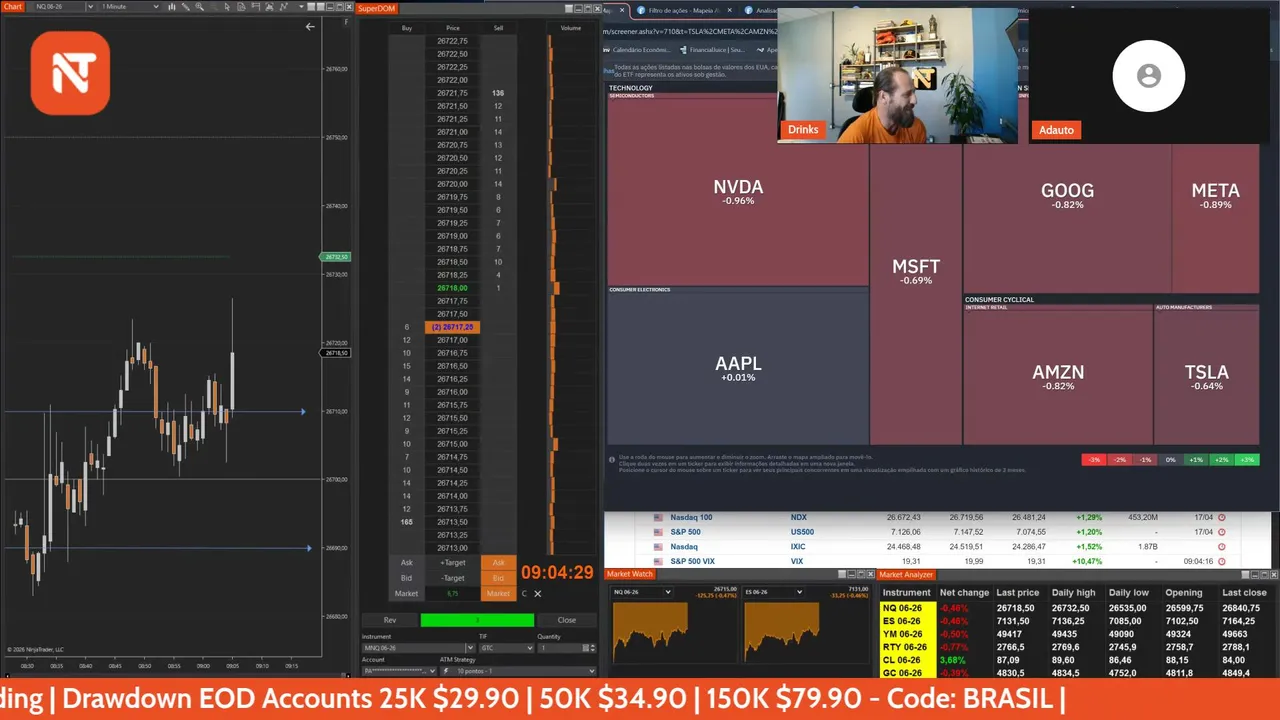Close the Filtro de ações browser tab
Viewport: 1280px width, 720px height.
[728, 10]
